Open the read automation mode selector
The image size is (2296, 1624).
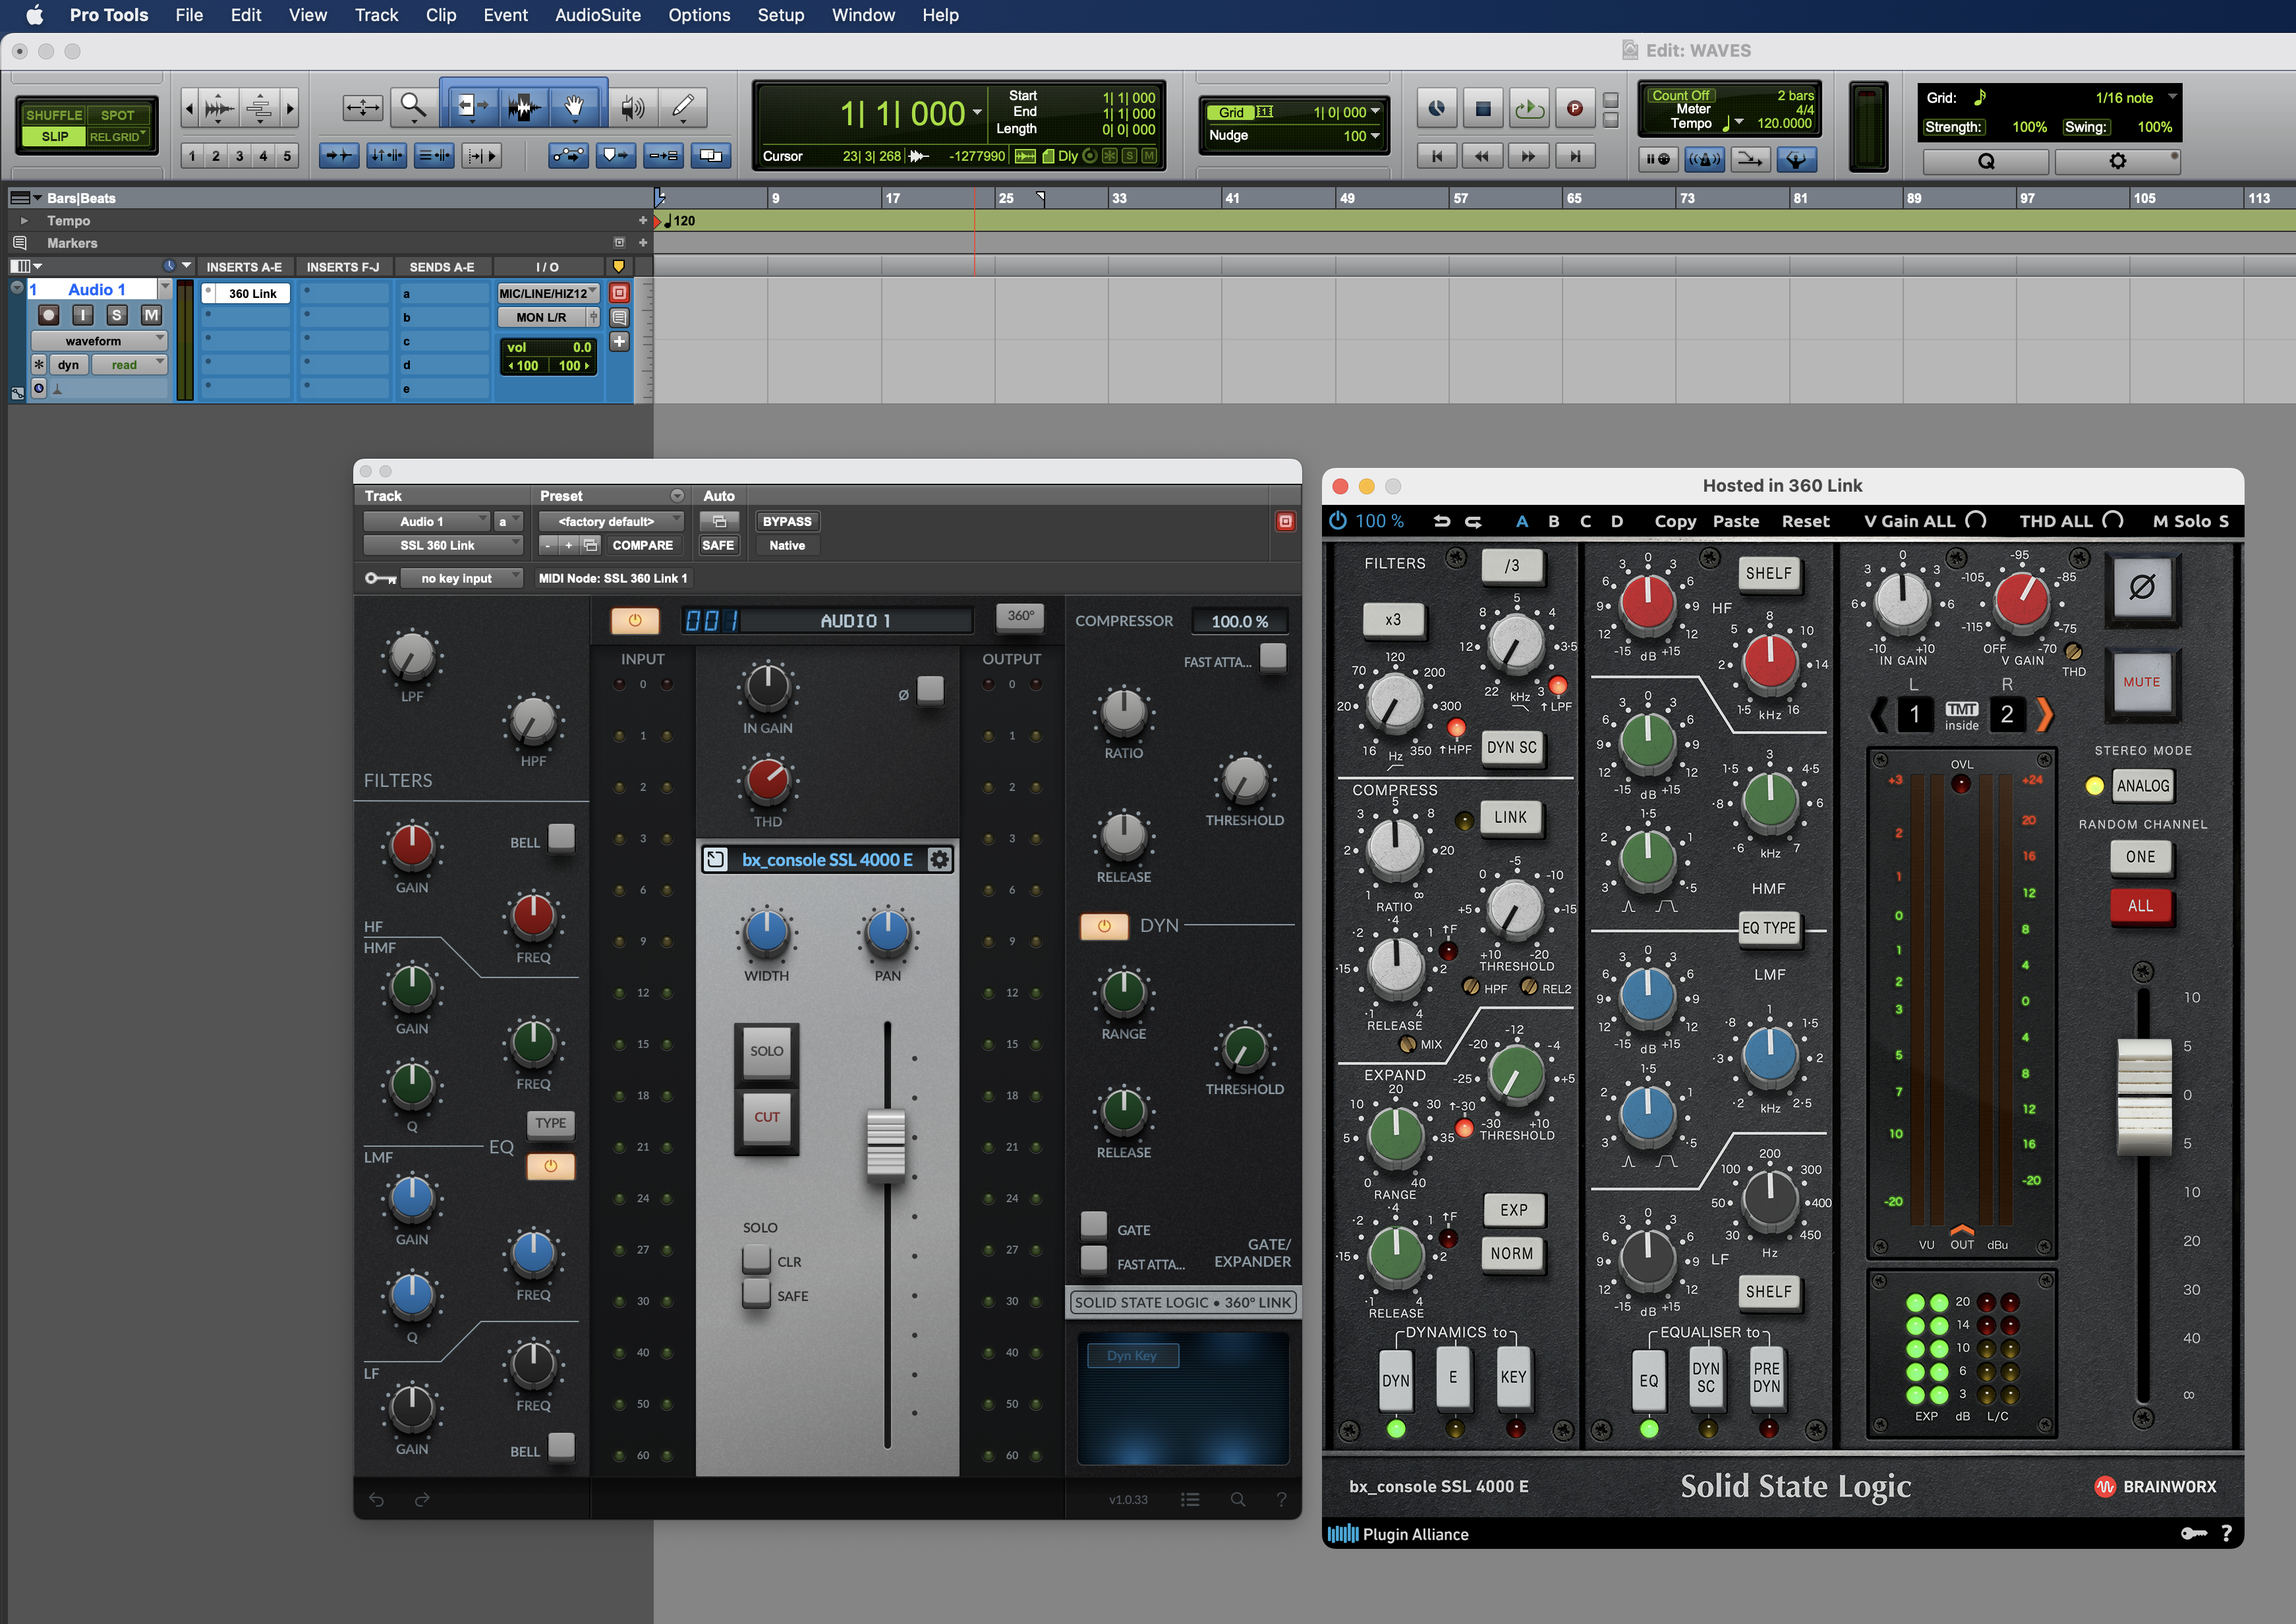[129, 365]
